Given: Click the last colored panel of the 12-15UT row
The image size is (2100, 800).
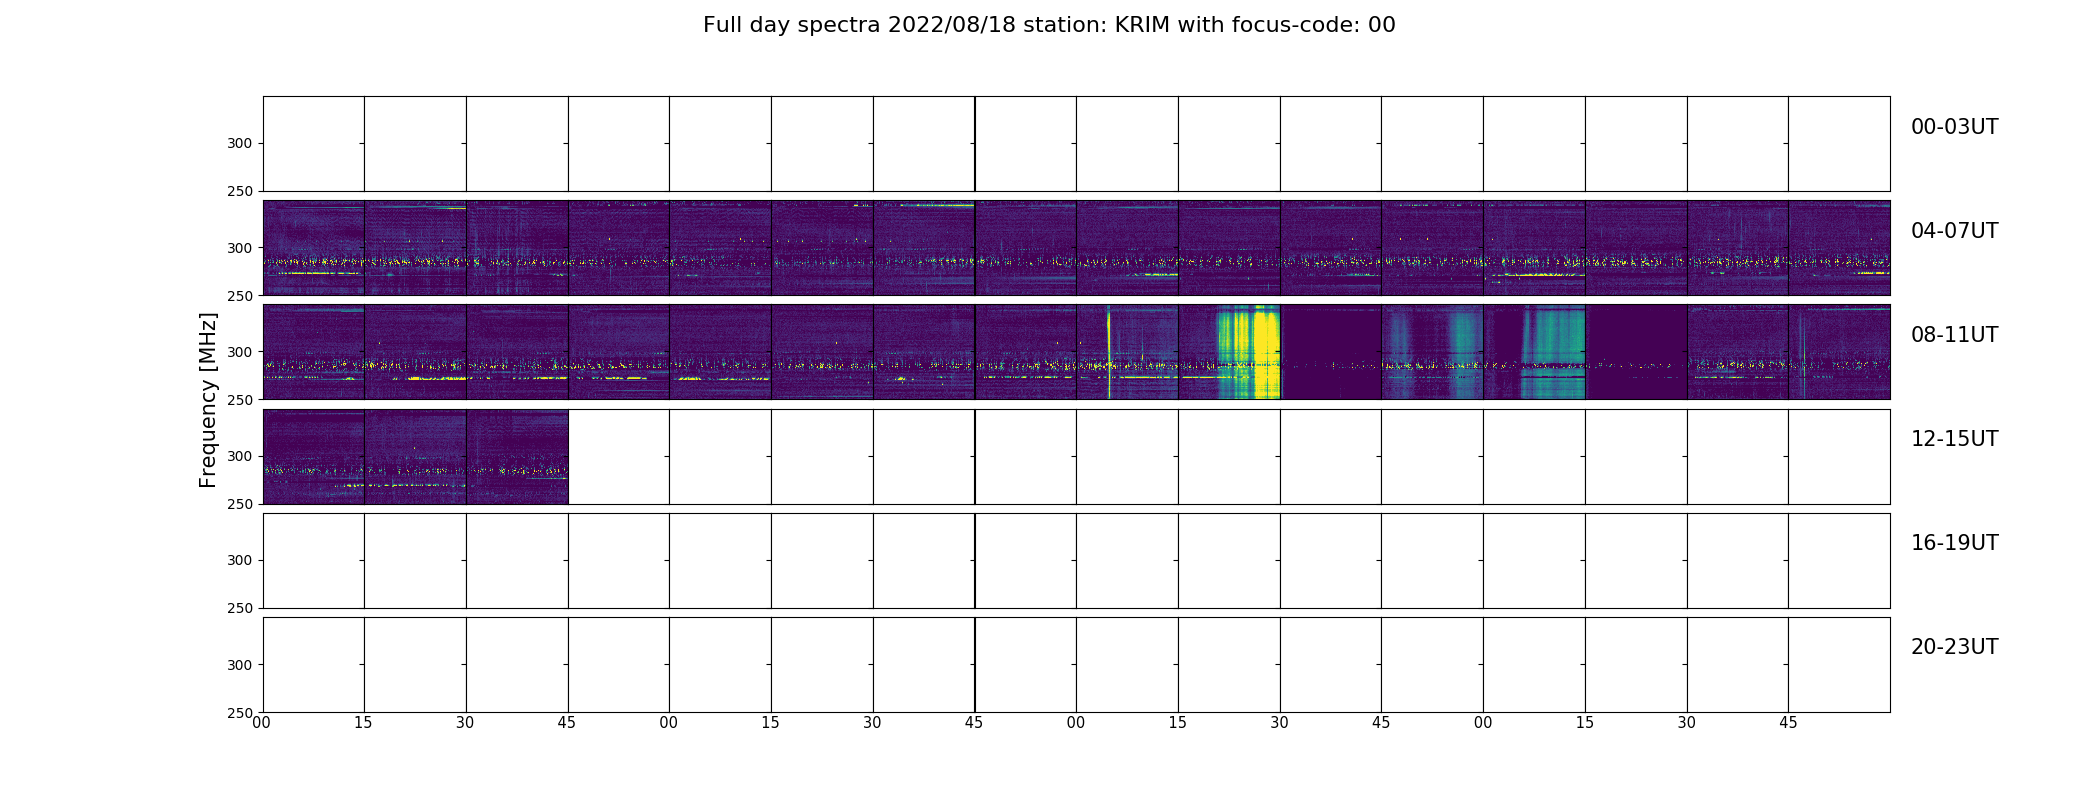Looking at the screenshot, I should point(517,456).
